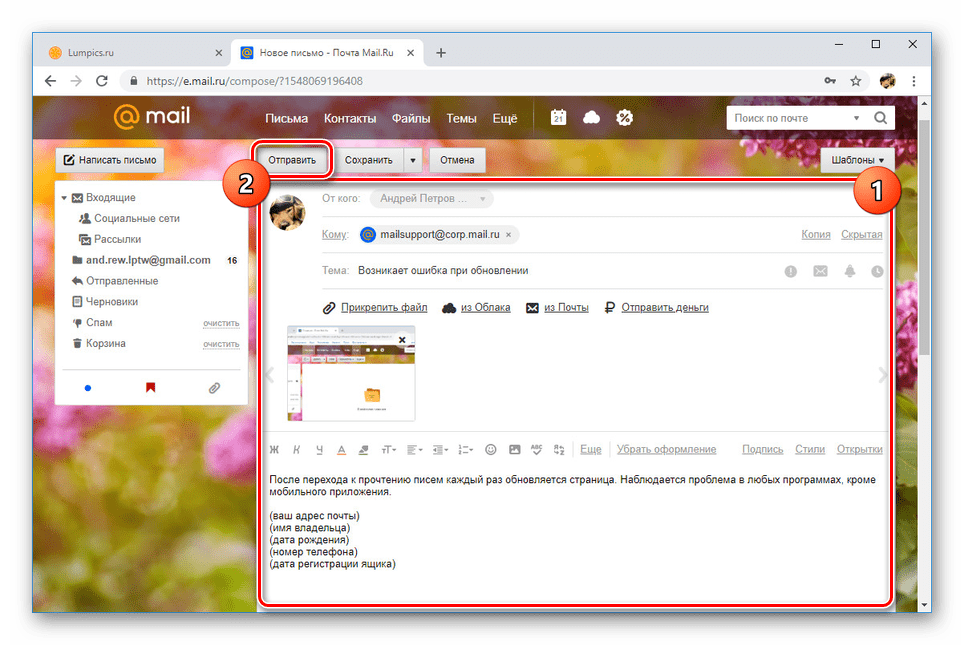The height and width of the screenshot is (645, 964).
Task: Switch to the Контакты section
Action: 351,117
